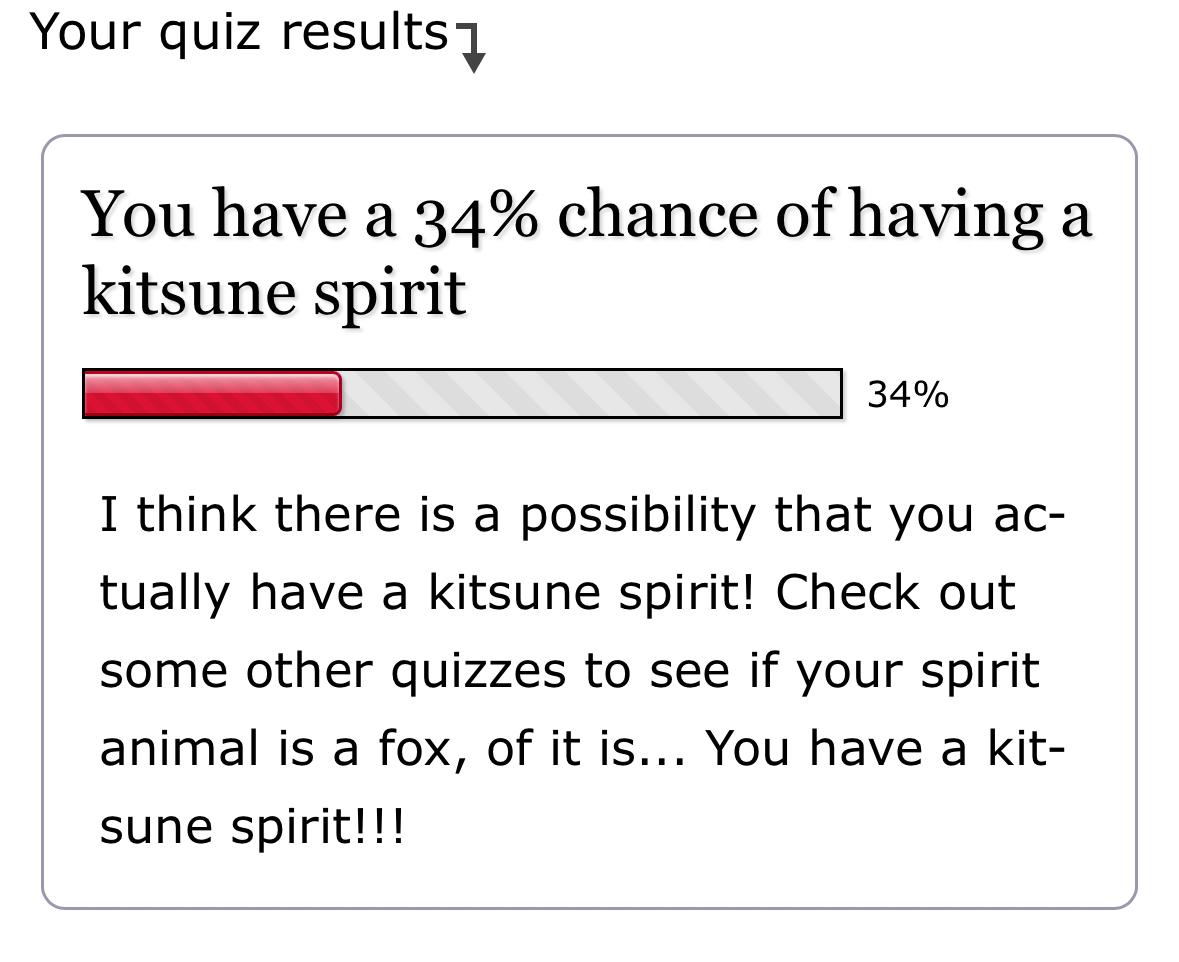Click the "Check out" text in description
This screenshot has width=1179, height=962.
[895, 593]
